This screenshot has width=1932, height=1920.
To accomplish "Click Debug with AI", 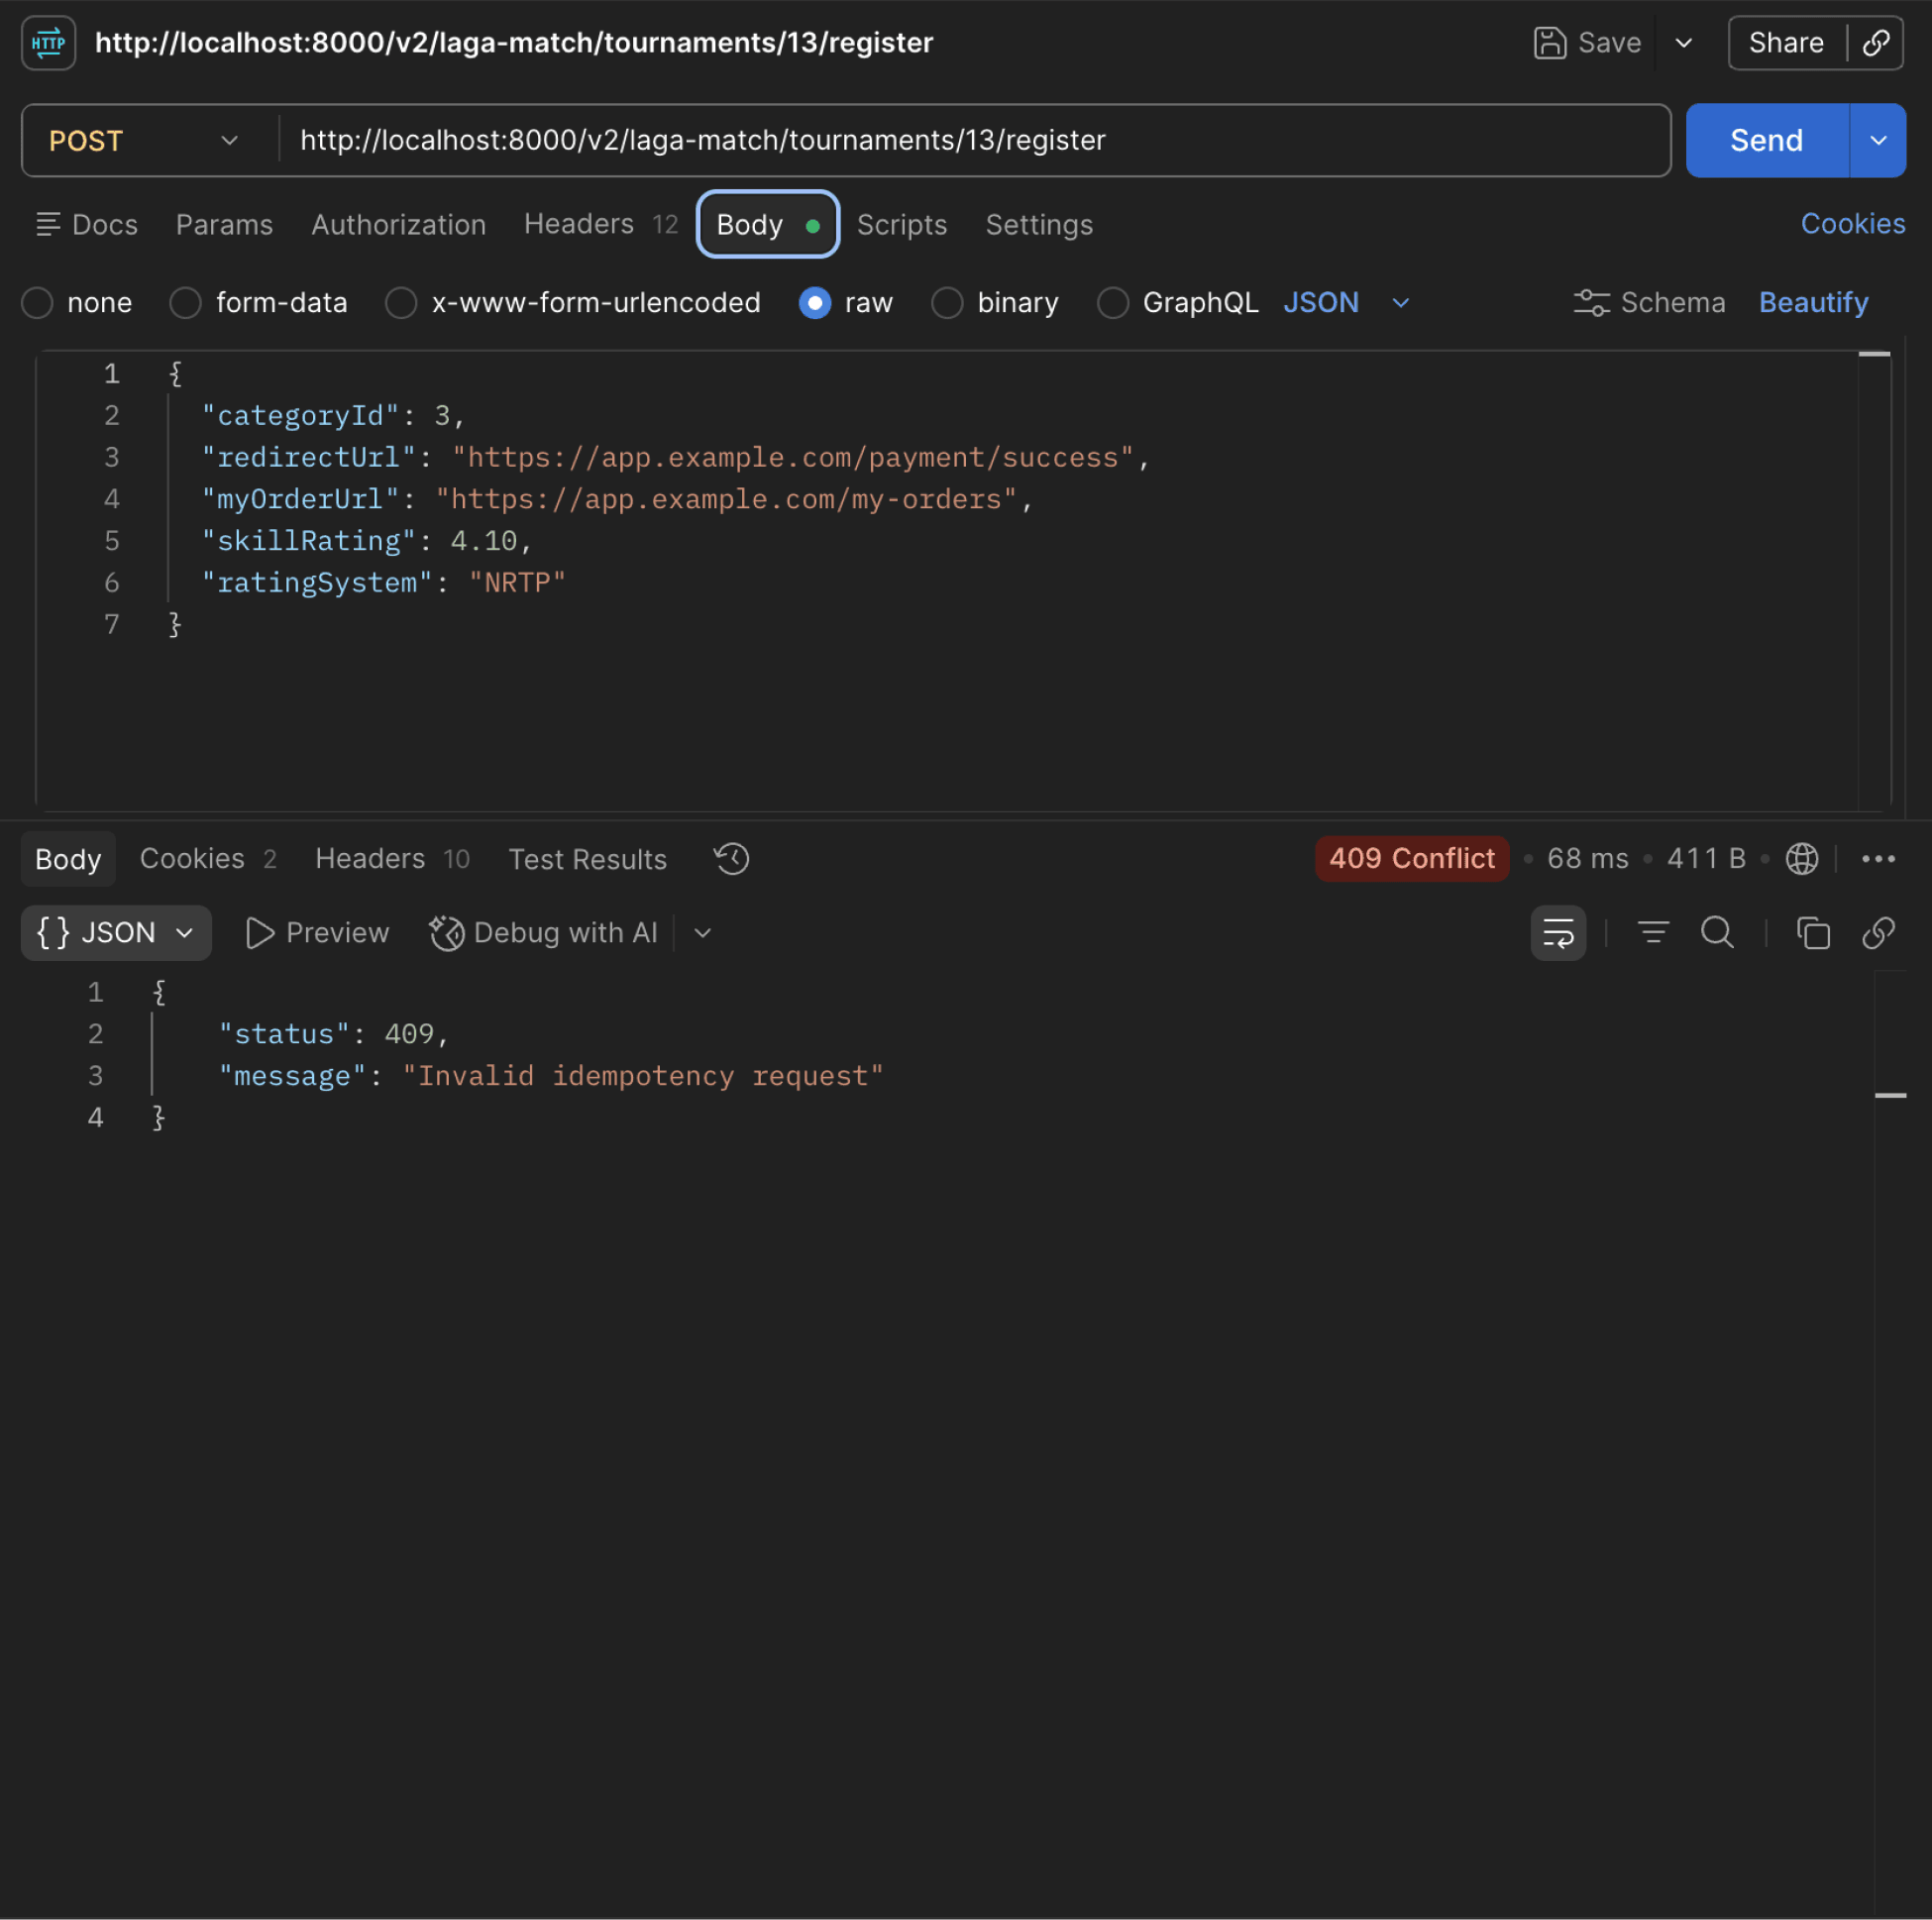I will tap(543, 932).
